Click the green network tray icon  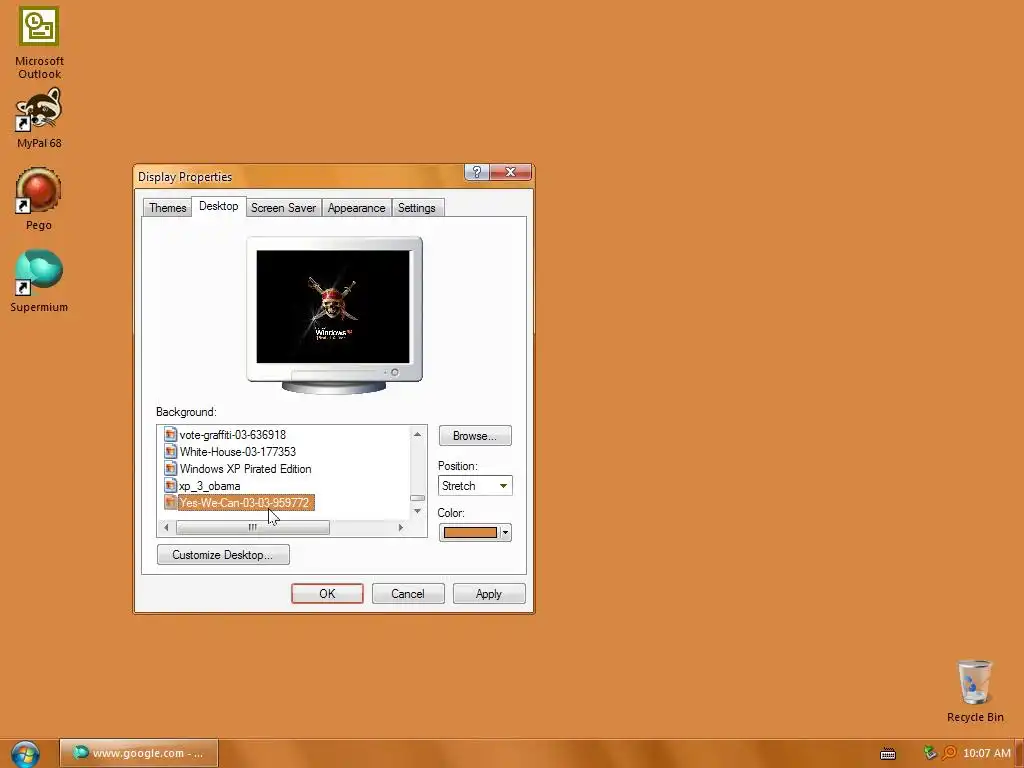coord(930,753)
